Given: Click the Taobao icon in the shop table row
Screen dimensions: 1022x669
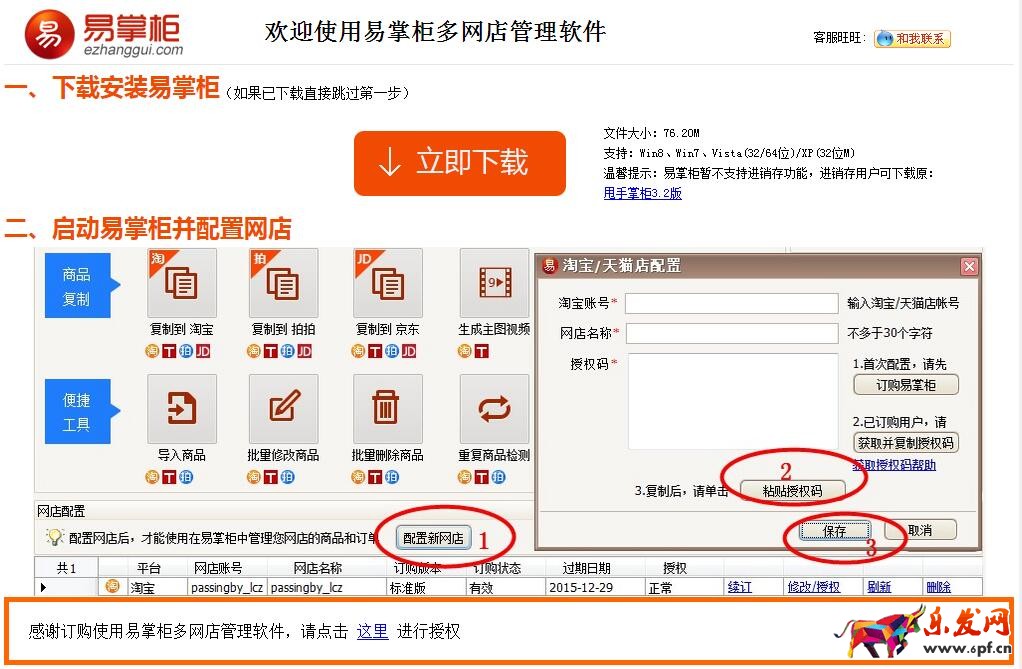Looking at the screenshot, I should 112,586.
